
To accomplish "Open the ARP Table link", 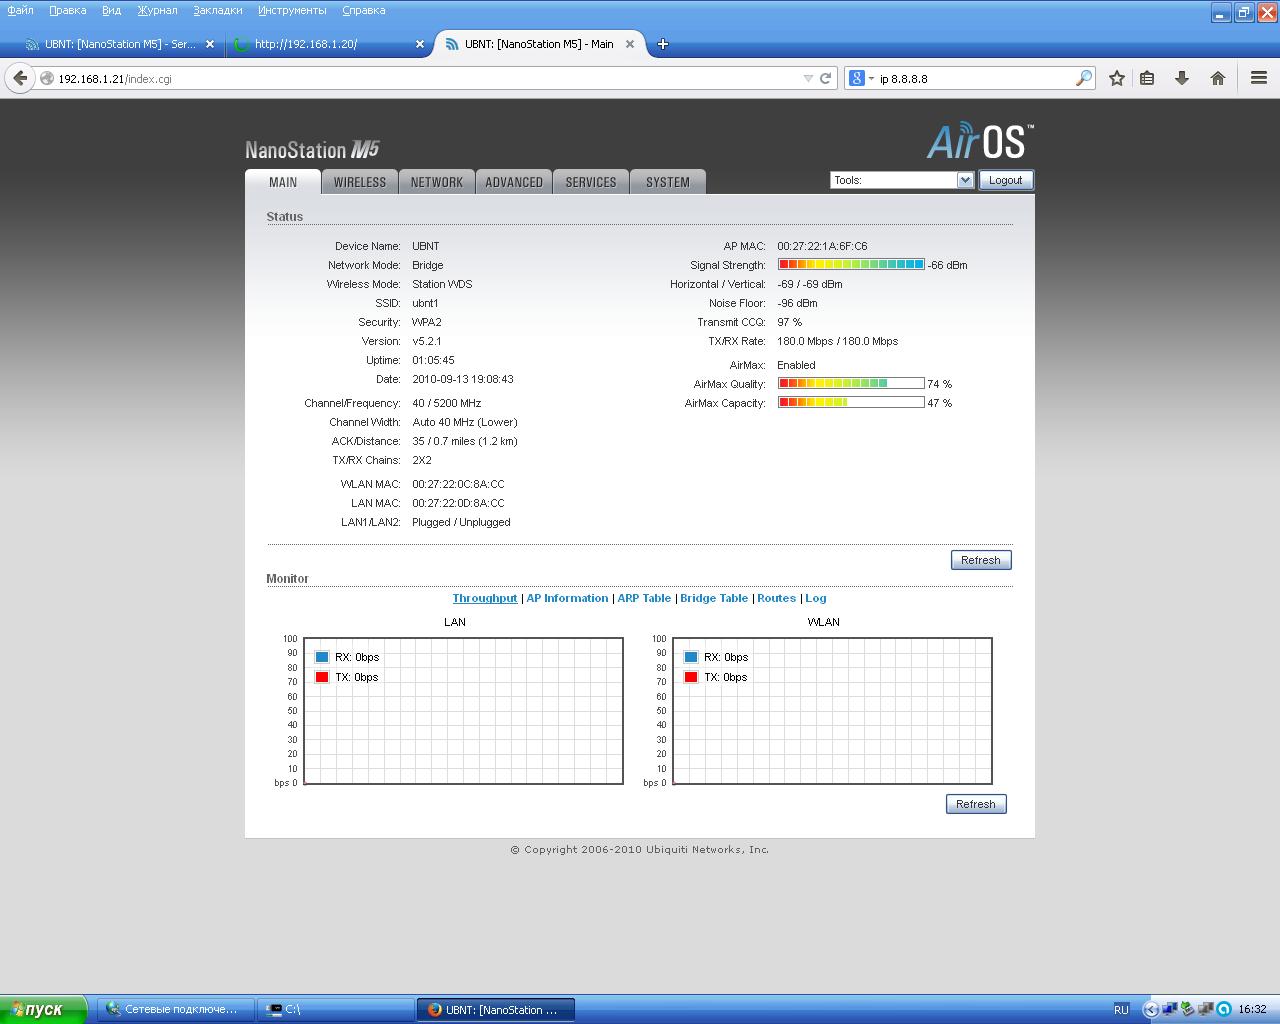I will 644,598.
